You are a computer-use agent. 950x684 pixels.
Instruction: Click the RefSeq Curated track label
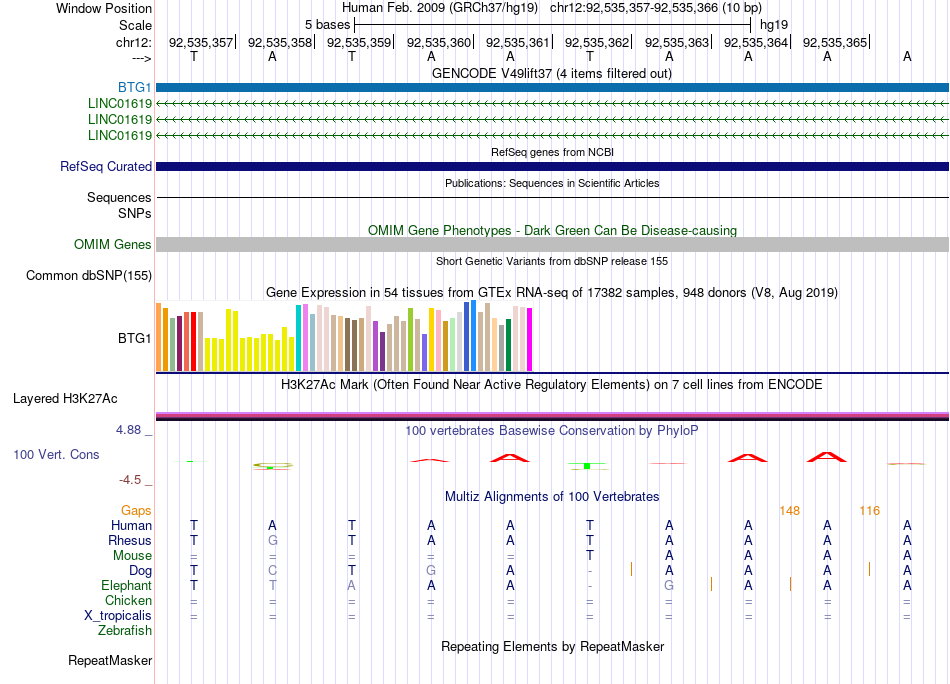tap(105, 166)
